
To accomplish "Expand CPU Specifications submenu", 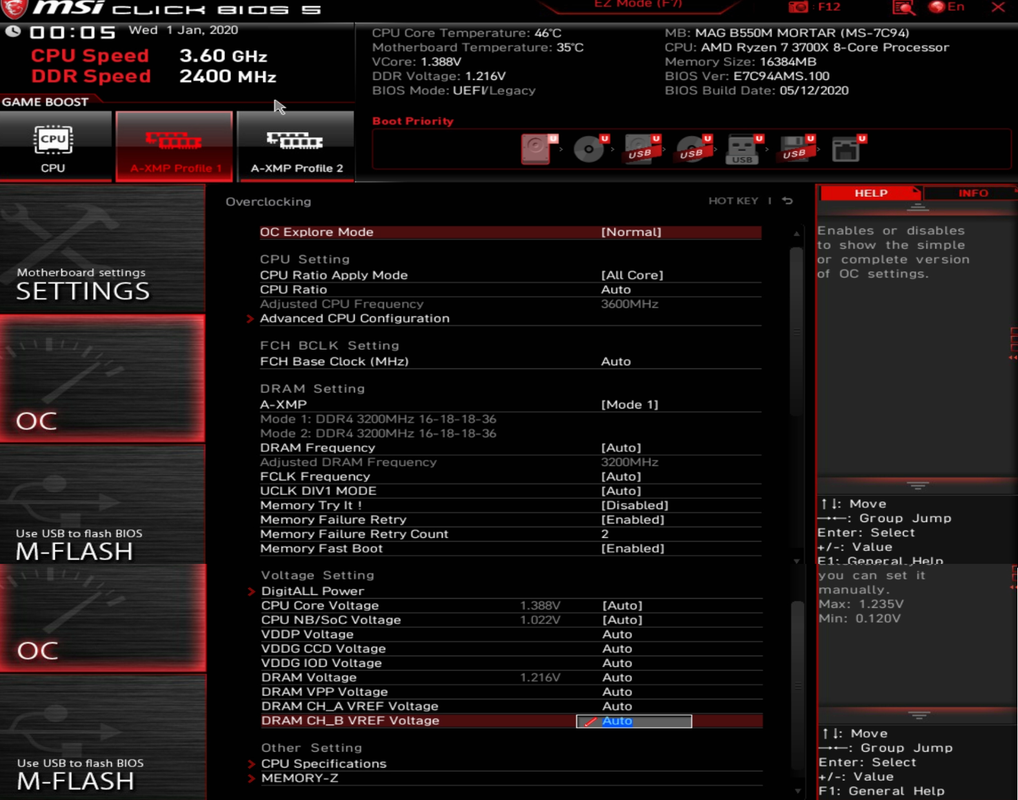I will [x=323, y=764].
